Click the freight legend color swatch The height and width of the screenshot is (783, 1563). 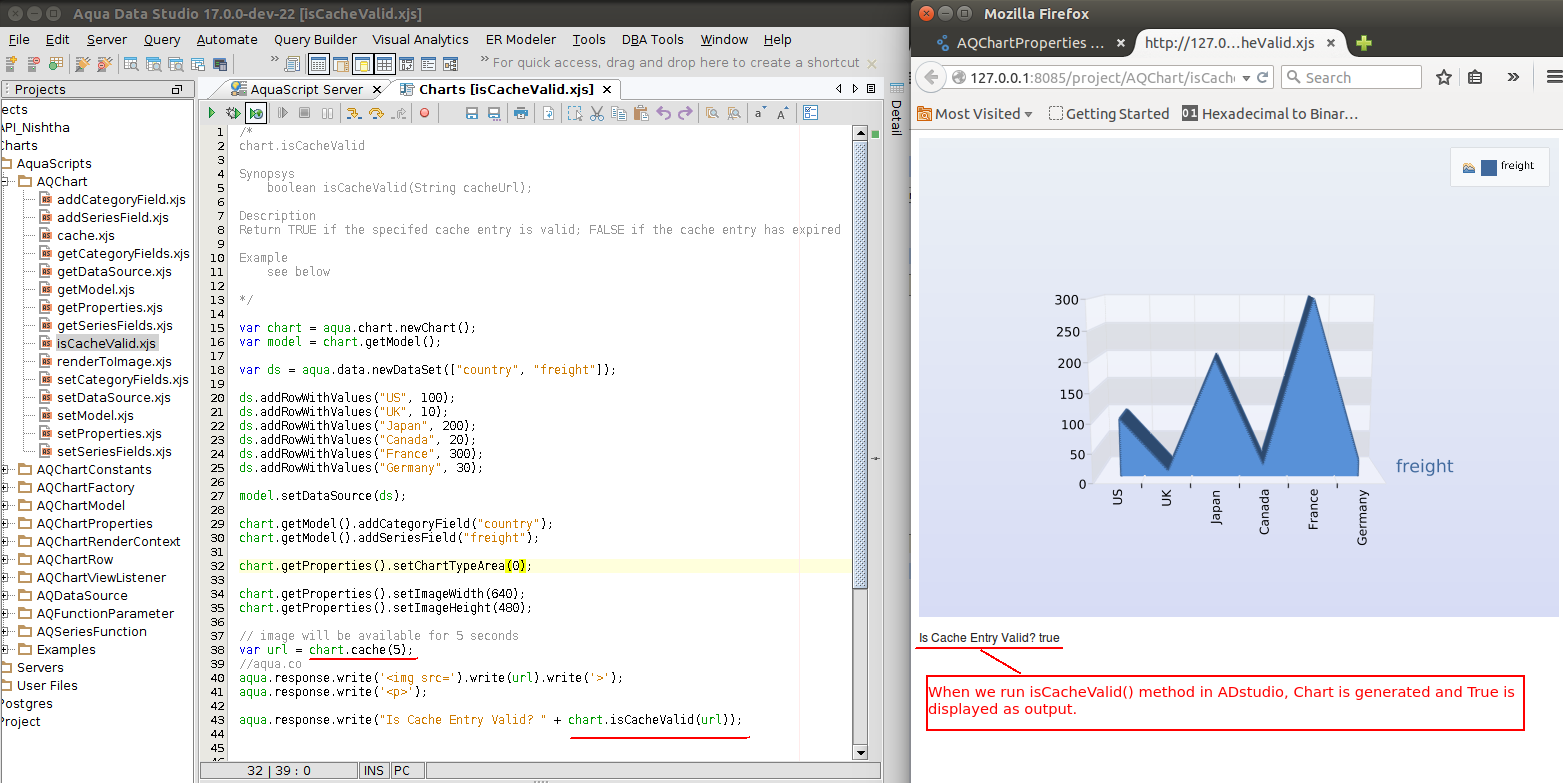coord(1489,167)
